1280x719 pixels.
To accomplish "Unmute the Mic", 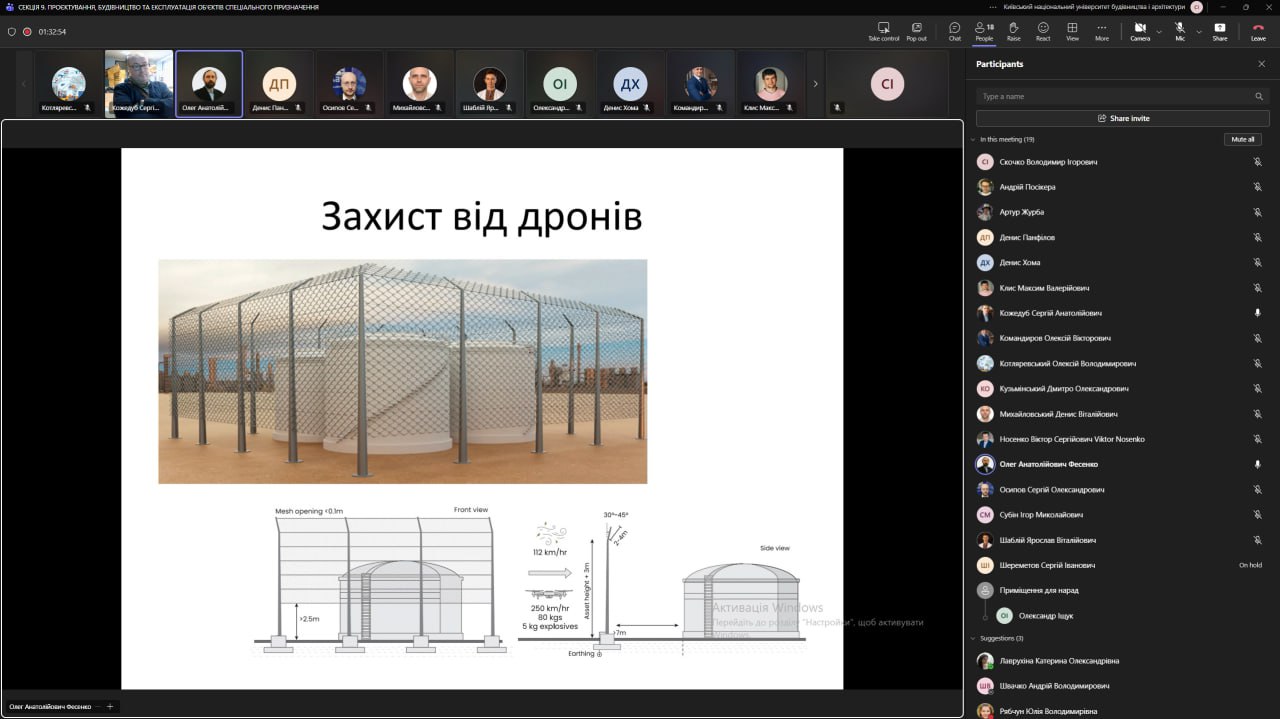I will (x=1180, y=31).
